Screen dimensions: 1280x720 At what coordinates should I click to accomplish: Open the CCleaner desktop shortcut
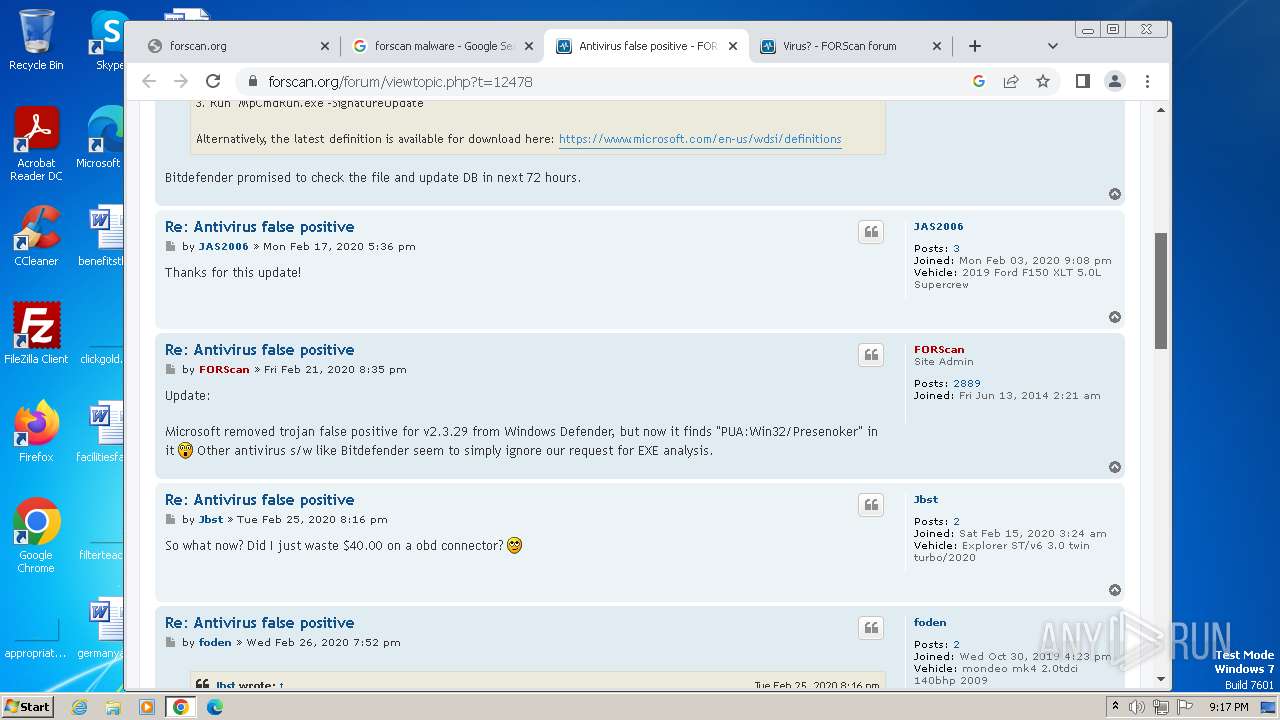[x=36, y=236]
